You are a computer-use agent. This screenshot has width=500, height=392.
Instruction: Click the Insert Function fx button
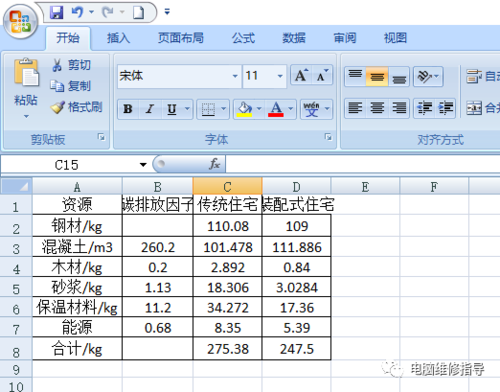[214, 164]
